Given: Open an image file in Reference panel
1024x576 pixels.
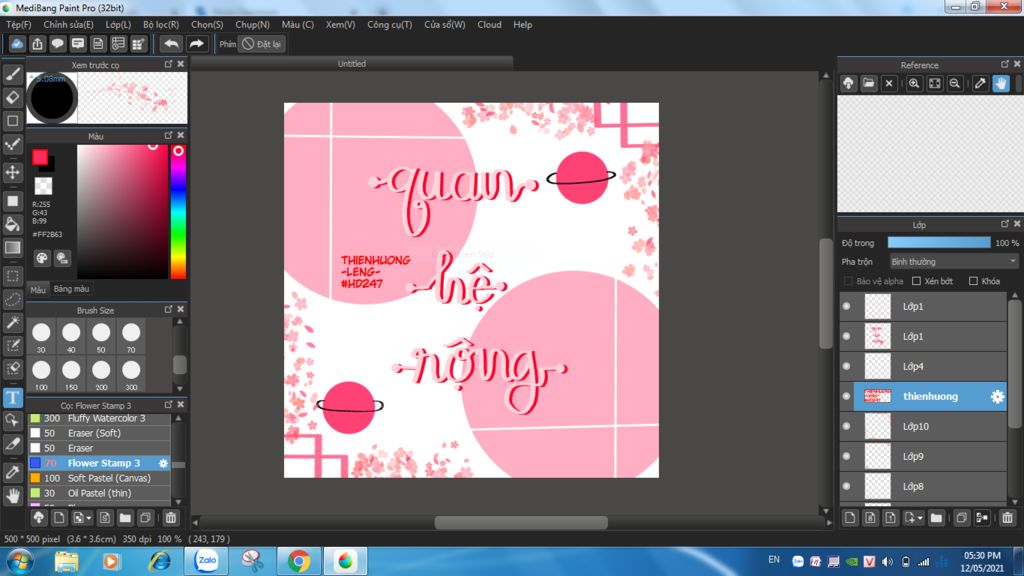Looking at the screenshot, I should point(869,84).
